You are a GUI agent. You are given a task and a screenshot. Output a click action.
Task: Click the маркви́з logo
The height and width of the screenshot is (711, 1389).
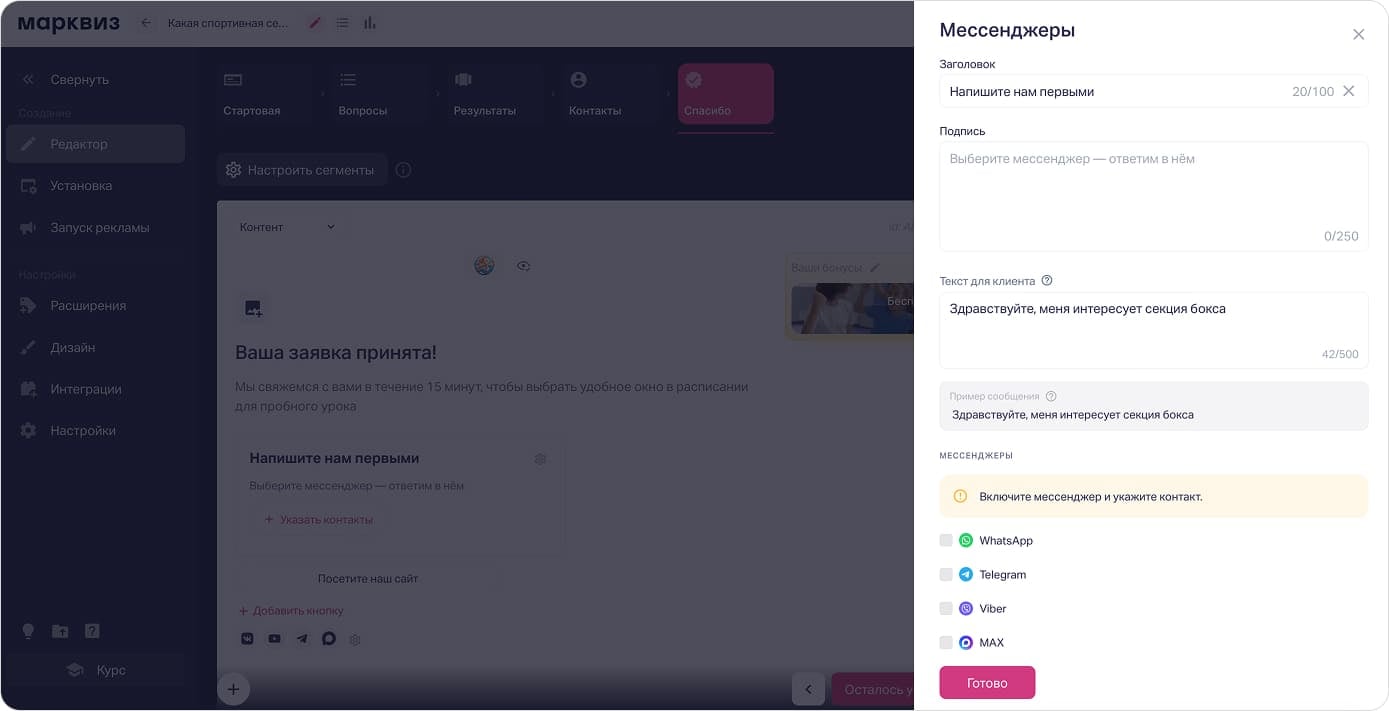(68, 23)
